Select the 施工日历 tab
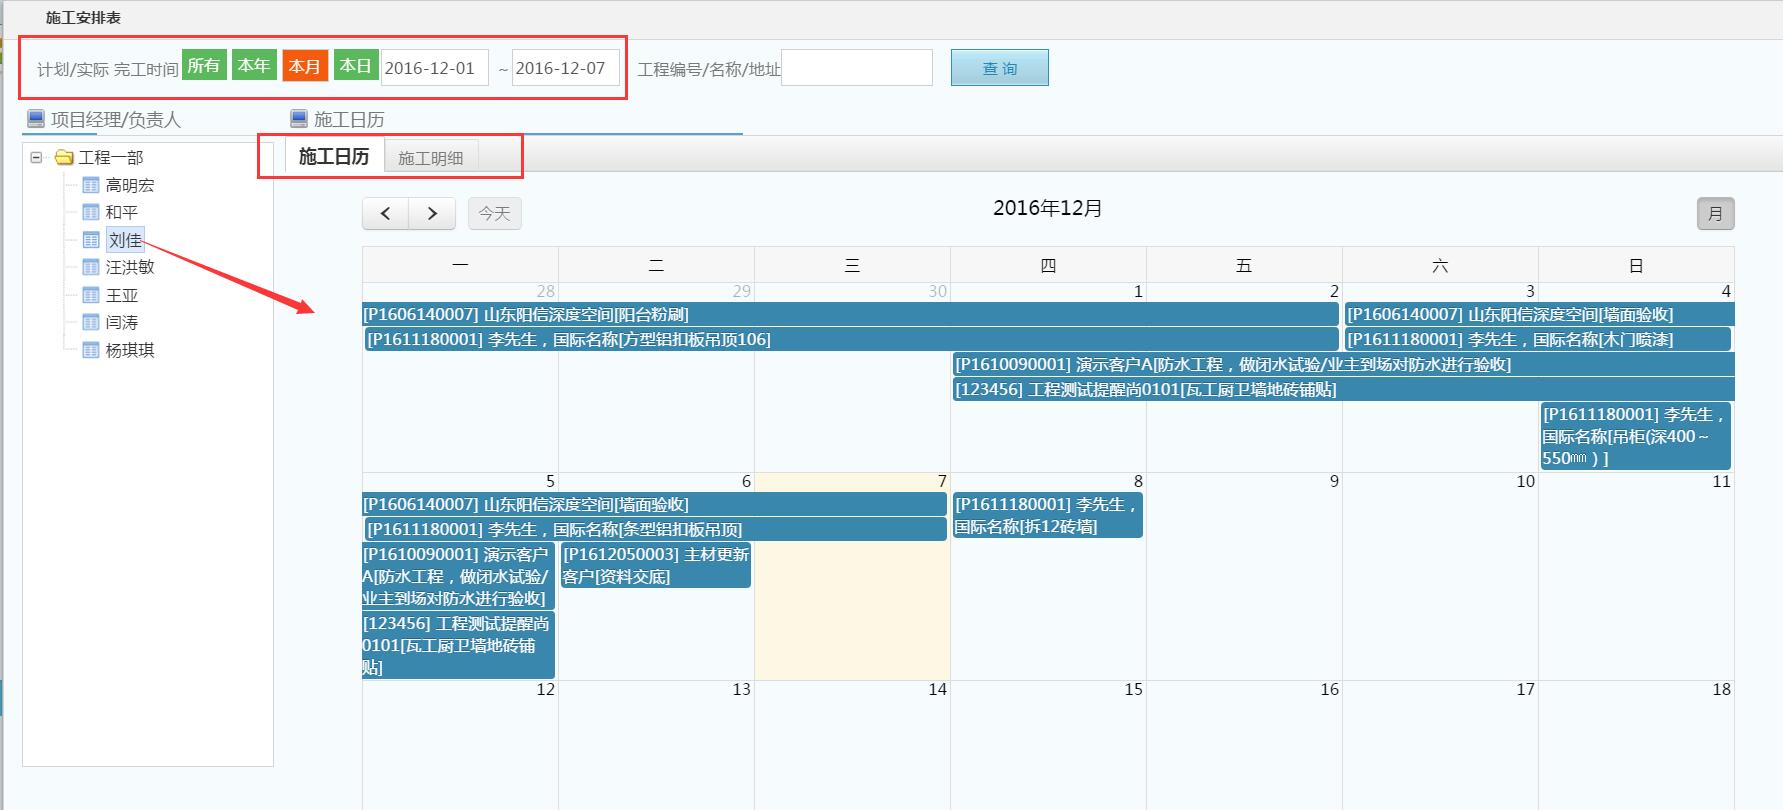1783x810 pixels. [x=334, y=157]
